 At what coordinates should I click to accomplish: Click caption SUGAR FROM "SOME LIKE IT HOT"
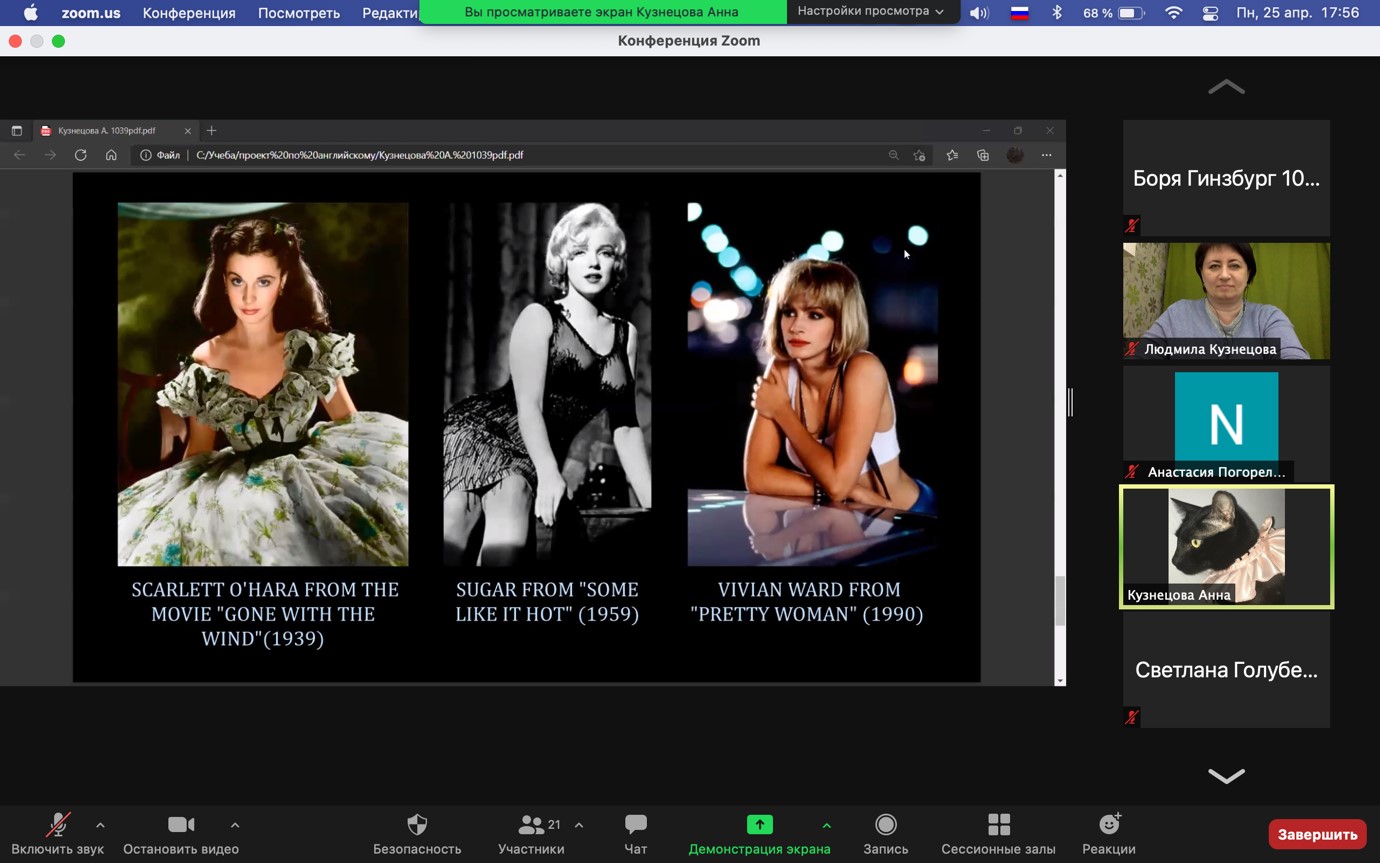pyautogui.click(x=547, y=602)
